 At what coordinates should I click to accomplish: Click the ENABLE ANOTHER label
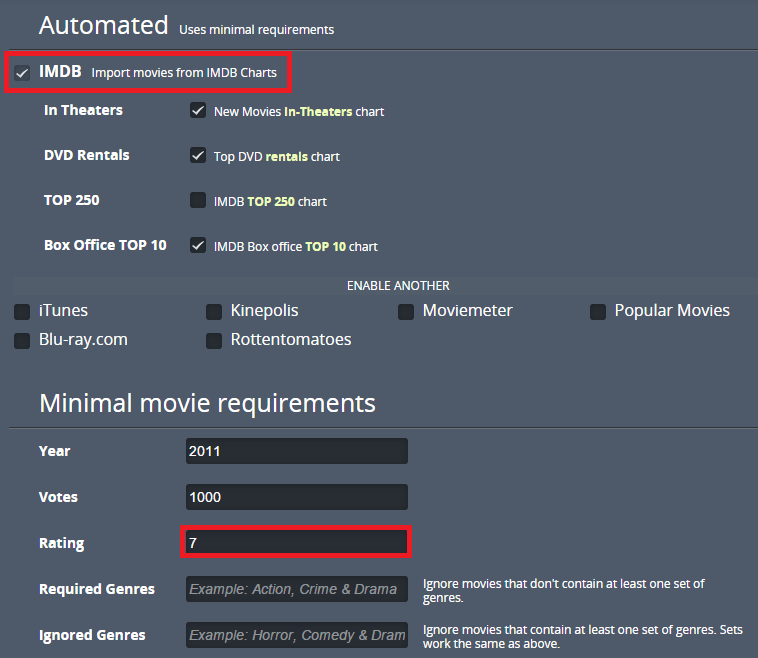coord(398,286)
